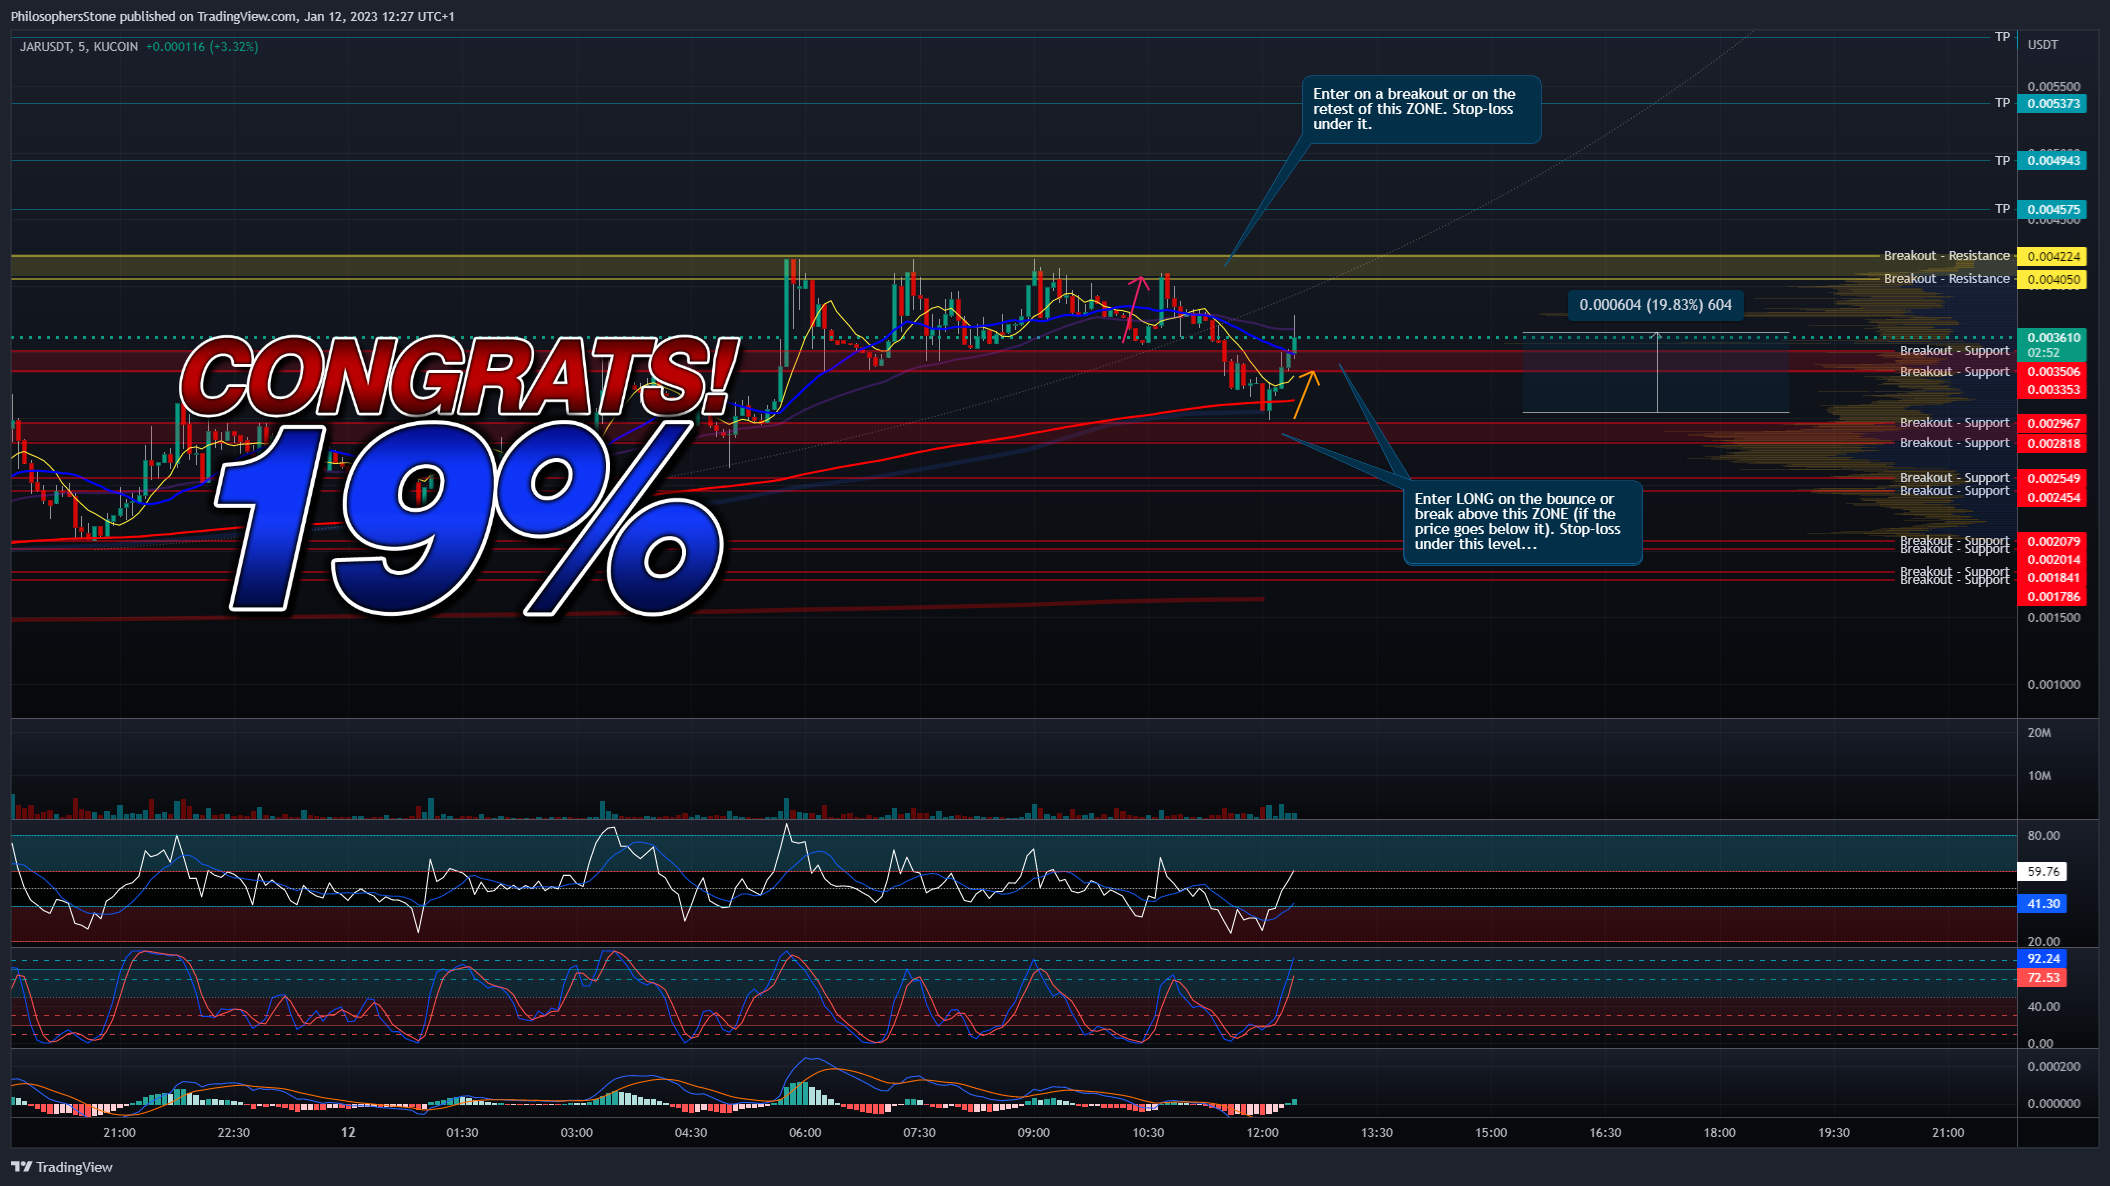Screen dimensions: 2110x1186
Task: Click the TP label beside 0.004575
Action: 2002,209
